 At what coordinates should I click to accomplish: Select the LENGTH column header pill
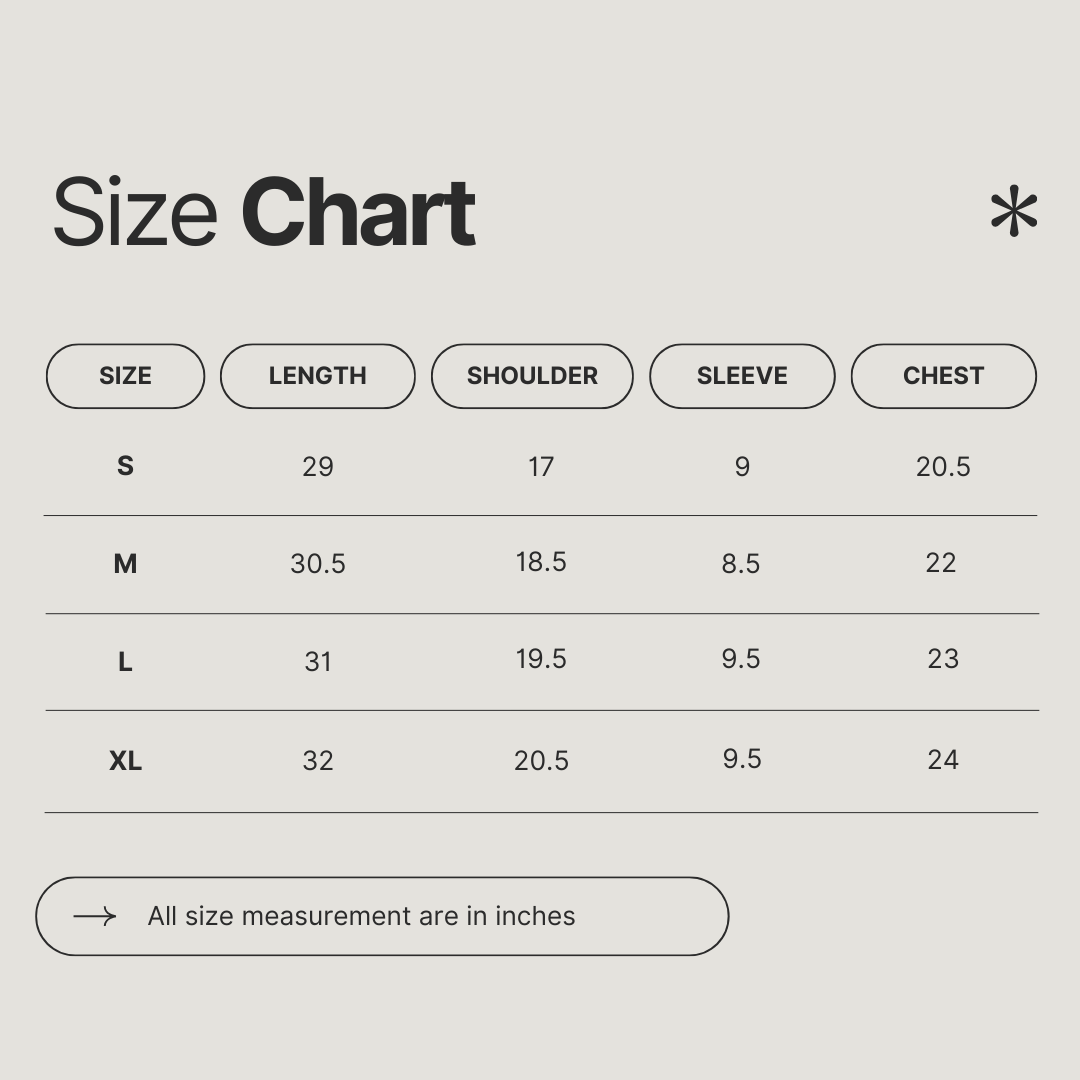[x=317, y=376]
